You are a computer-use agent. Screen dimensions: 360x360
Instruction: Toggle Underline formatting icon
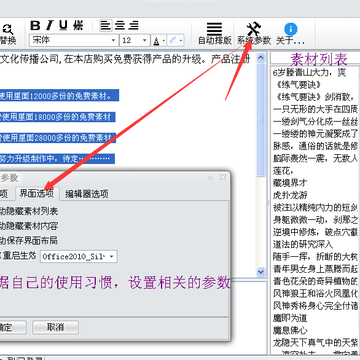click(63, 25)
